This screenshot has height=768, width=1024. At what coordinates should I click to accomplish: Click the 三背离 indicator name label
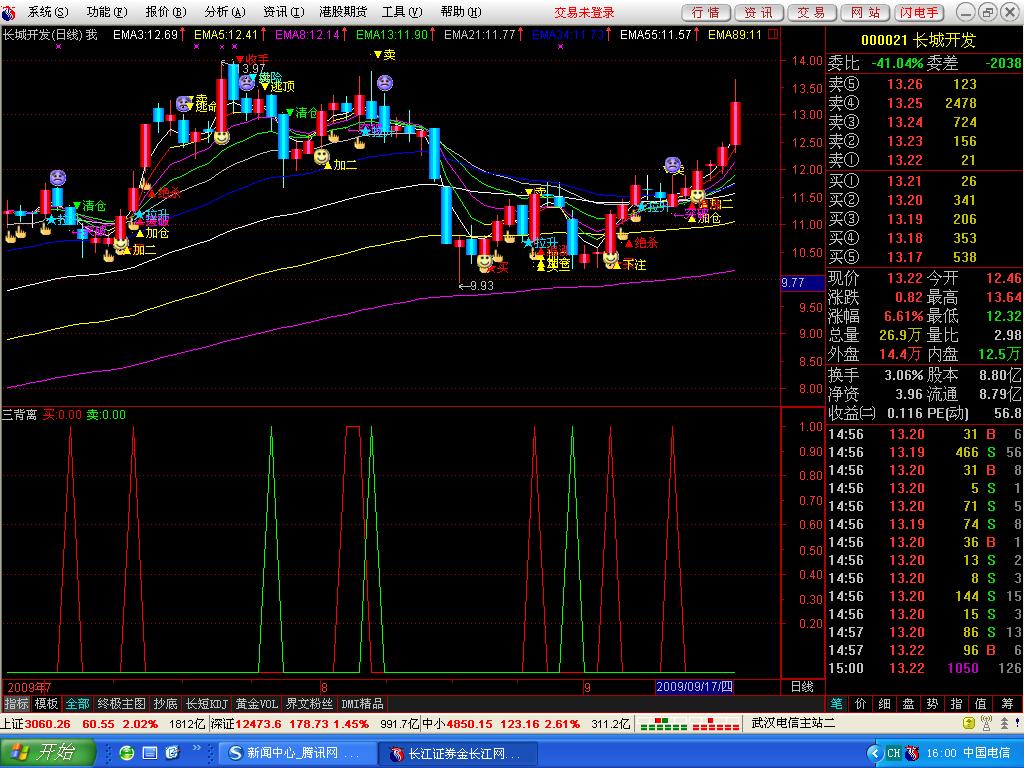(x=19, y=414)
